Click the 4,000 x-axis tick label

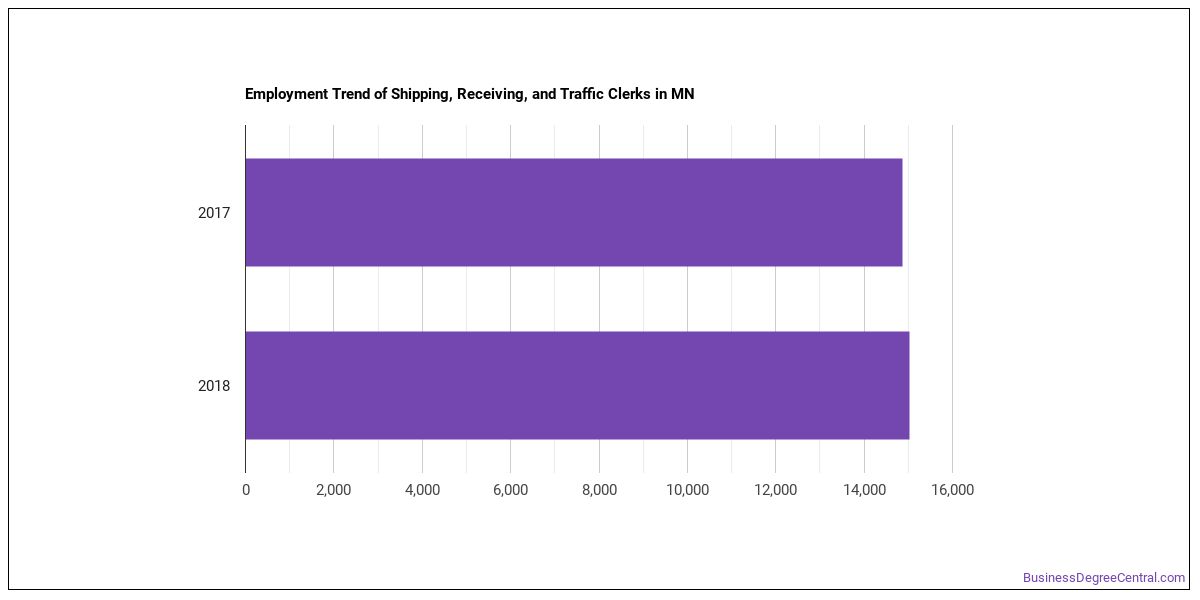422,490
